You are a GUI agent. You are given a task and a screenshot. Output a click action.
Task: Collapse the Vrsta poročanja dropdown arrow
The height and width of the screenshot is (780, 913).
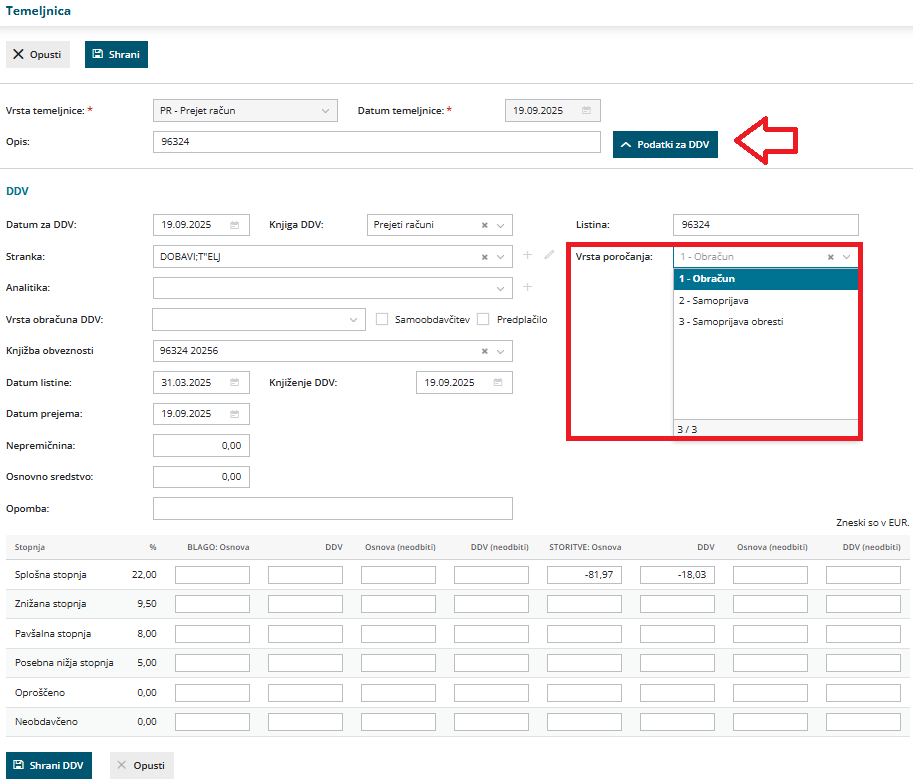(847, 257)
